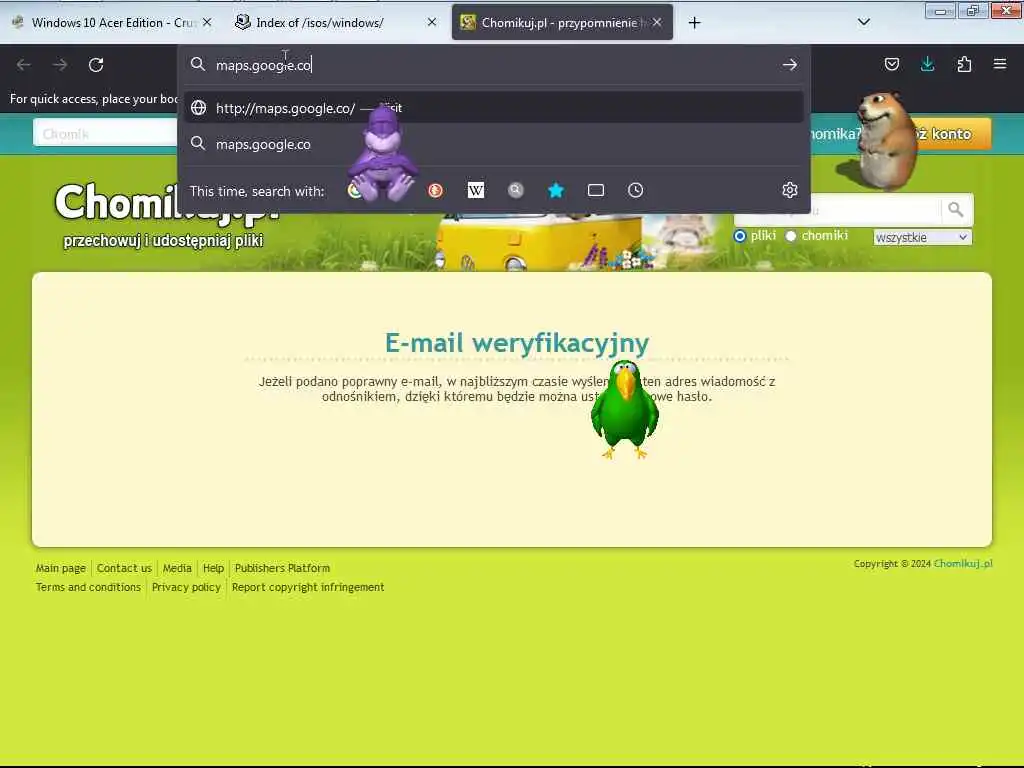Screen dimensions: 1024x768
Task: Search with gray magnifier engine
Action: (x=516, y=190)
